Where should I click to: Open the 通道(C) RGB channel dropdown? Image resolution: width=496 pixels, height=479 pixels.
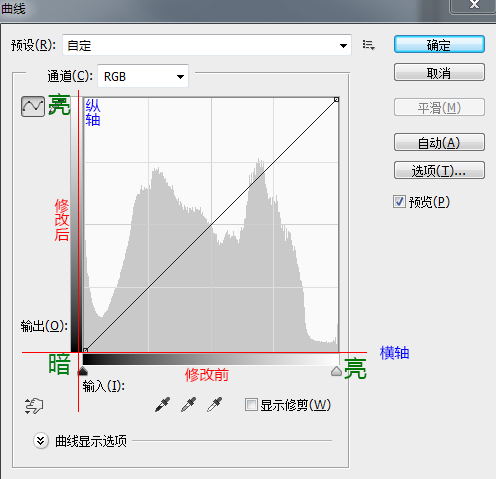point(143,77)
